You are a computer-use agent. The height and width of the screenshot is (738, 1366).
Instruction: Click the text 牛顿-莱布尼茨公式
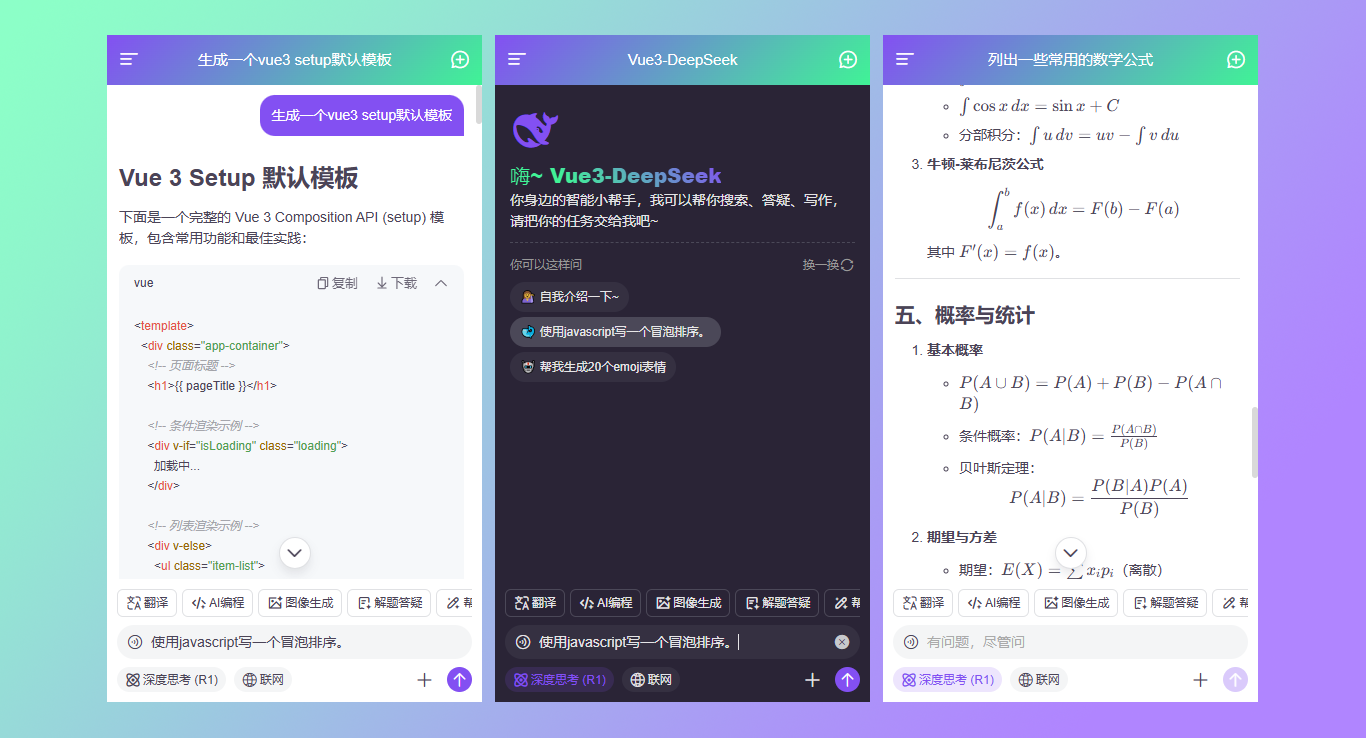coord(985,164)
